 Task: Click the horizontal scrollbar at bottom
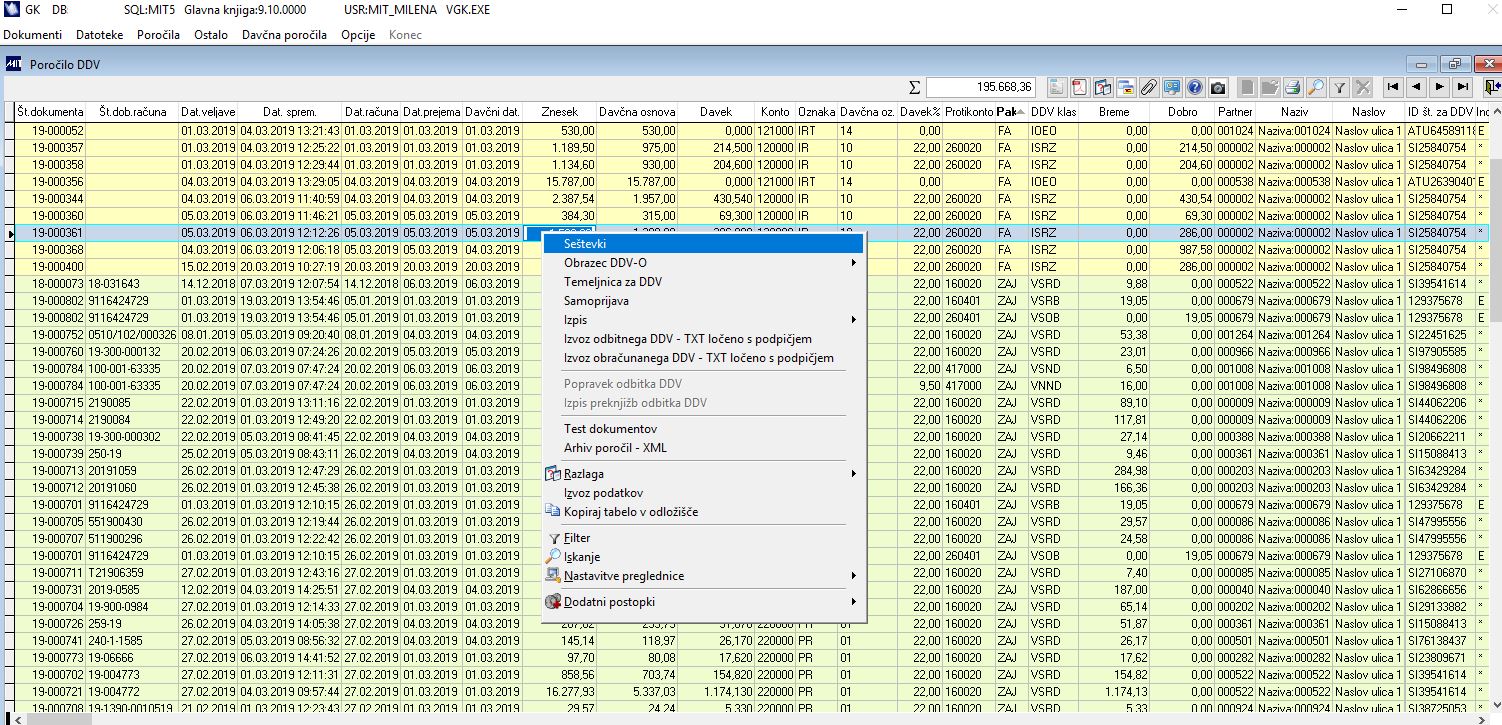[x=745, y=719]
